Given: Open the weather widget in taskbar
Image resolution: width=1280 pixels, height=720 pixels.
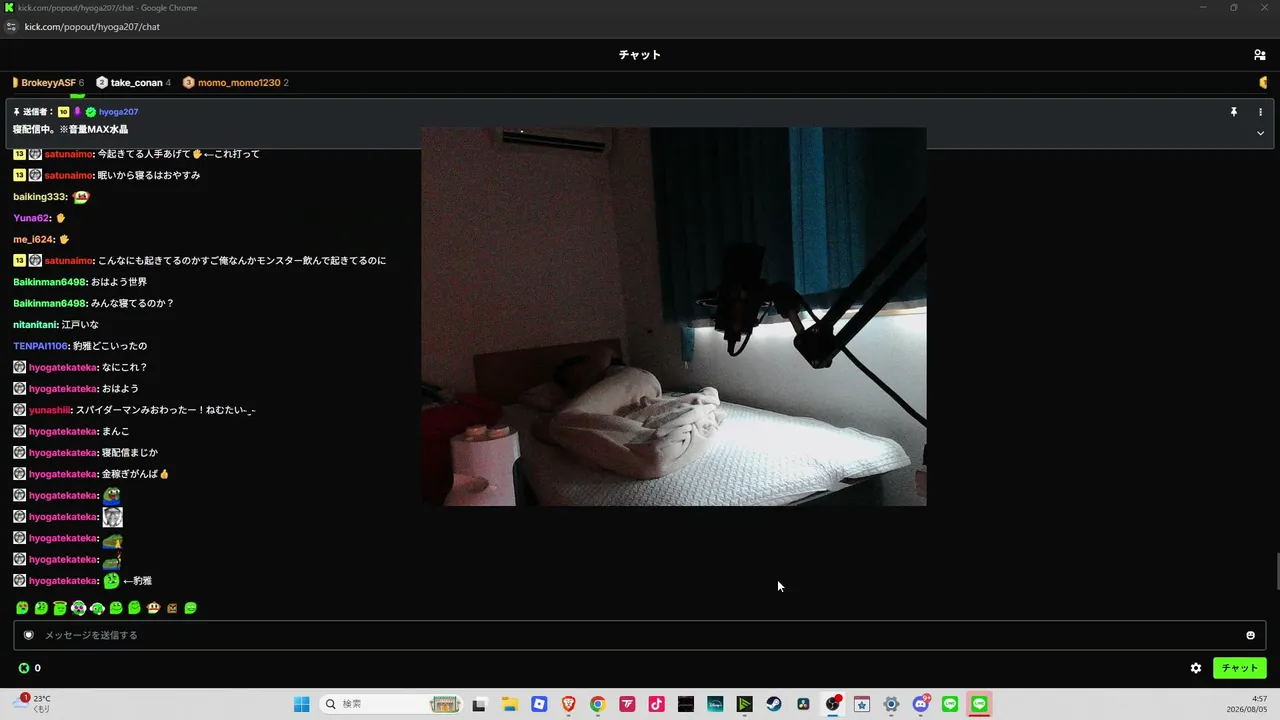Looking at the screenshot, I should [x=32, y=704].
